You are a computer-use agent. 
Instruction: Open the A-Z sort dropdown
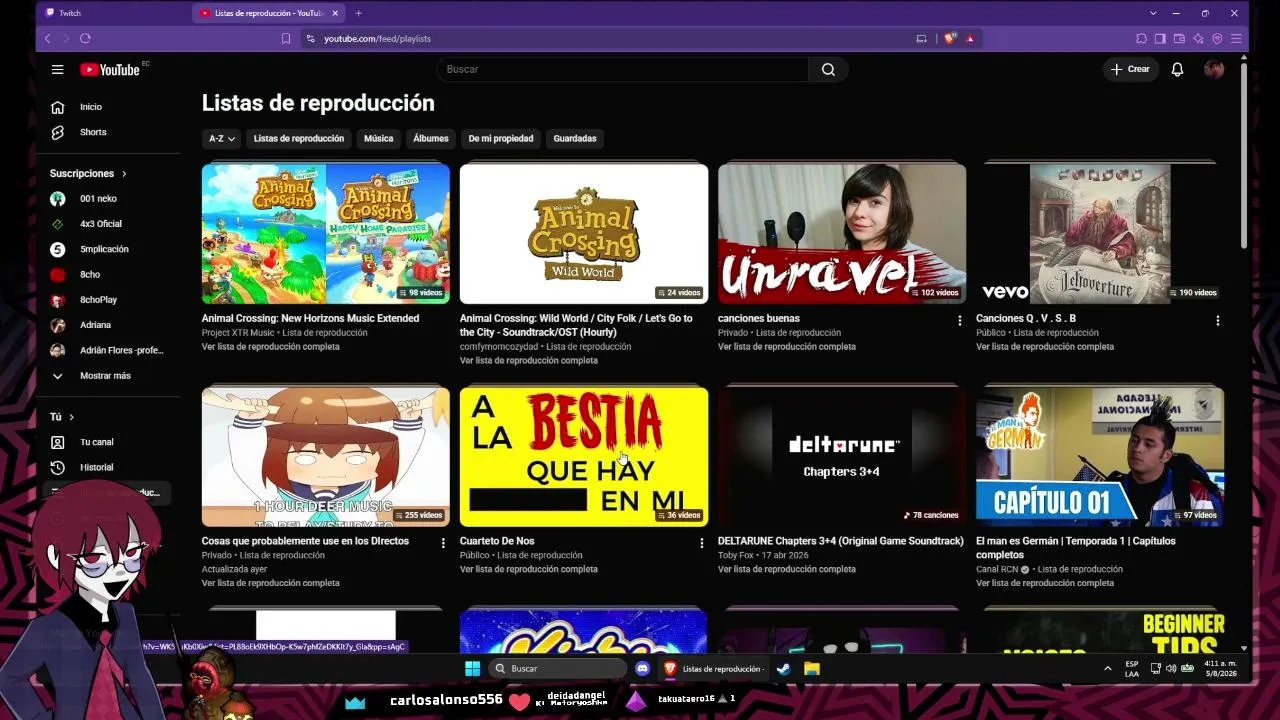(221, 139)
